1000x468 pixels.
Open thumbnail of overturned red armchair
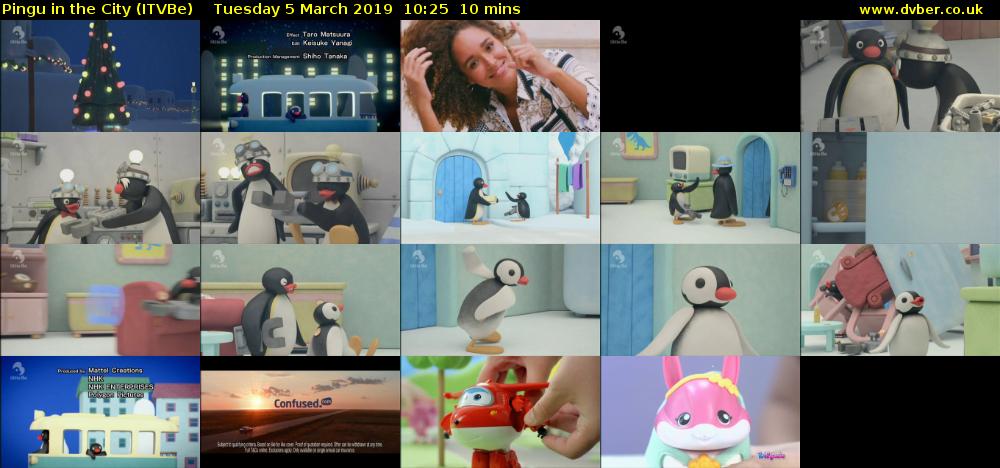pos(900,300)
